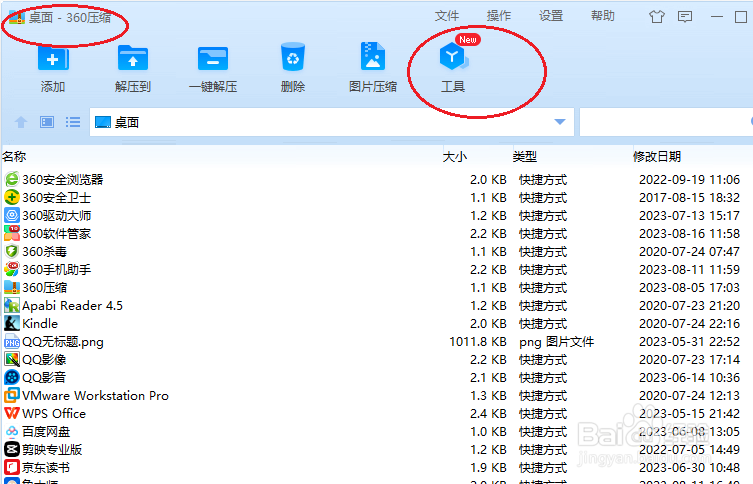The height and width of the screenshot is (484, 753).
Task: Click the 删除 (Delete) trash icon
Action: pyautogui.click(x=293, y=57)
